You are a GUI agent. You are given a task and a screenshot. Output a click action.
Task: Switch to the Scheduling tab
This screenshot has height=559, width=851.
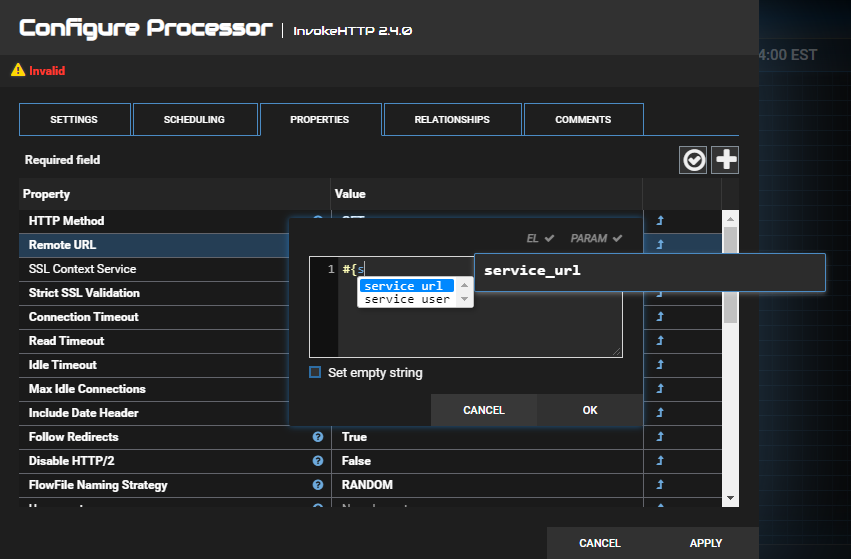click(x=194, y=119)
